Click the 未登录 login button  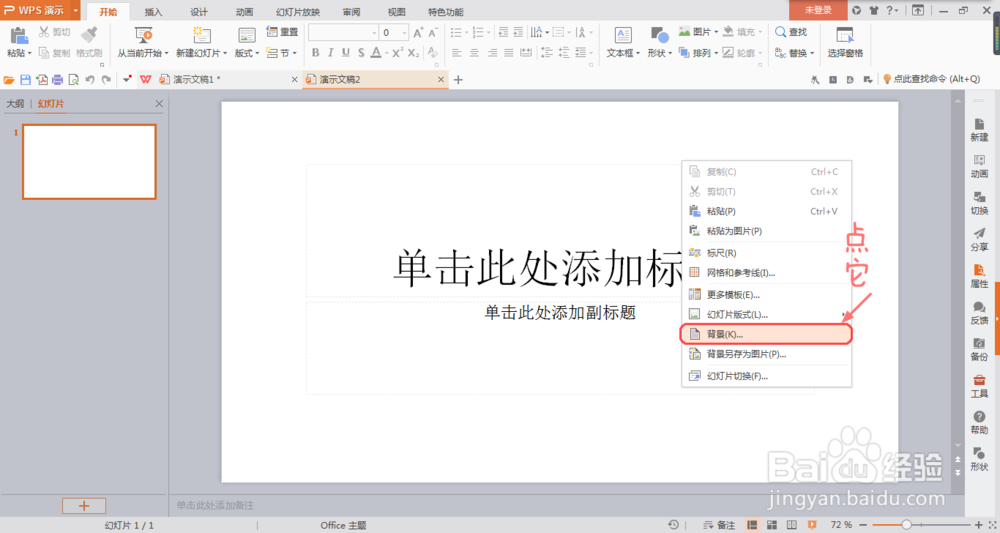818,10
